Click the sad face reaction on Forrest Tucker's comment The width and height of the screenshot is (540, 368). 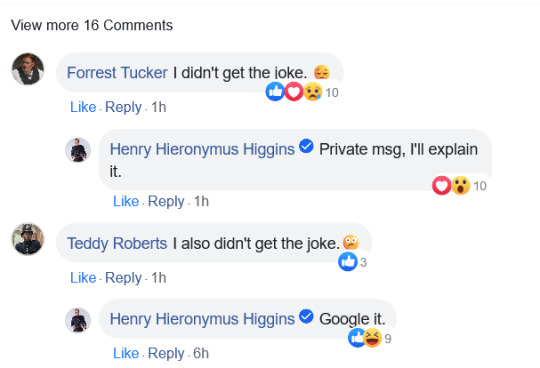(x=312, y=92)
